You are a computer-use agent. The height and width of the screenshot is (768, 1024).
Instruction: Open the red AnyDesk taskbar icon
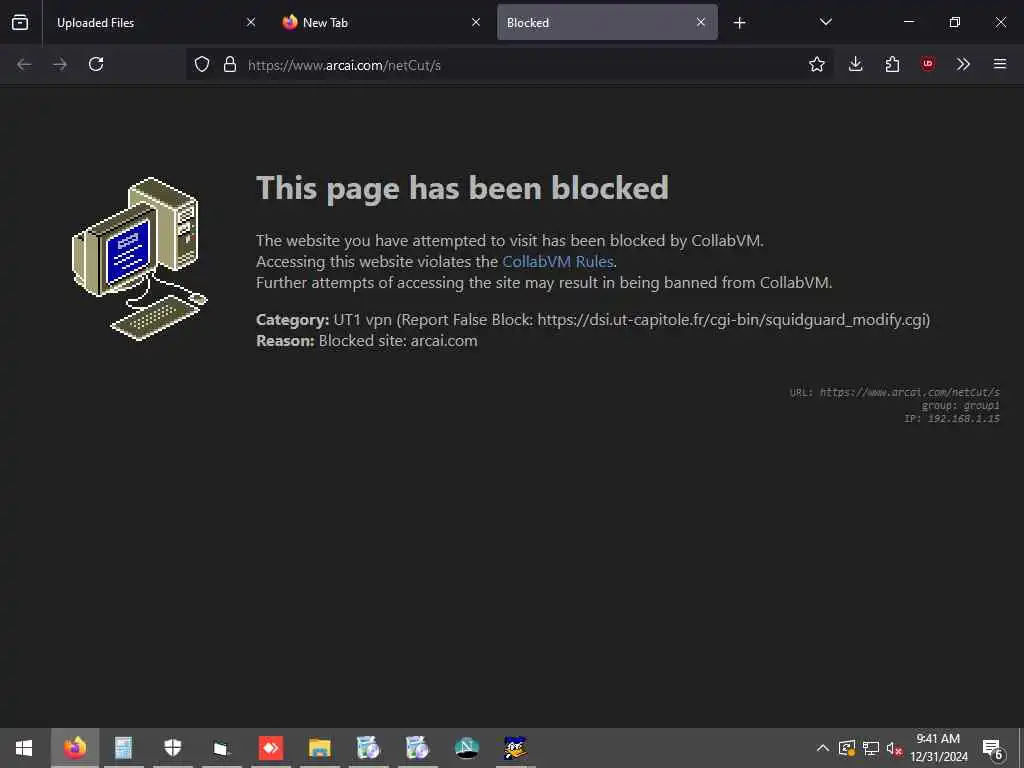tap(270, 748)
